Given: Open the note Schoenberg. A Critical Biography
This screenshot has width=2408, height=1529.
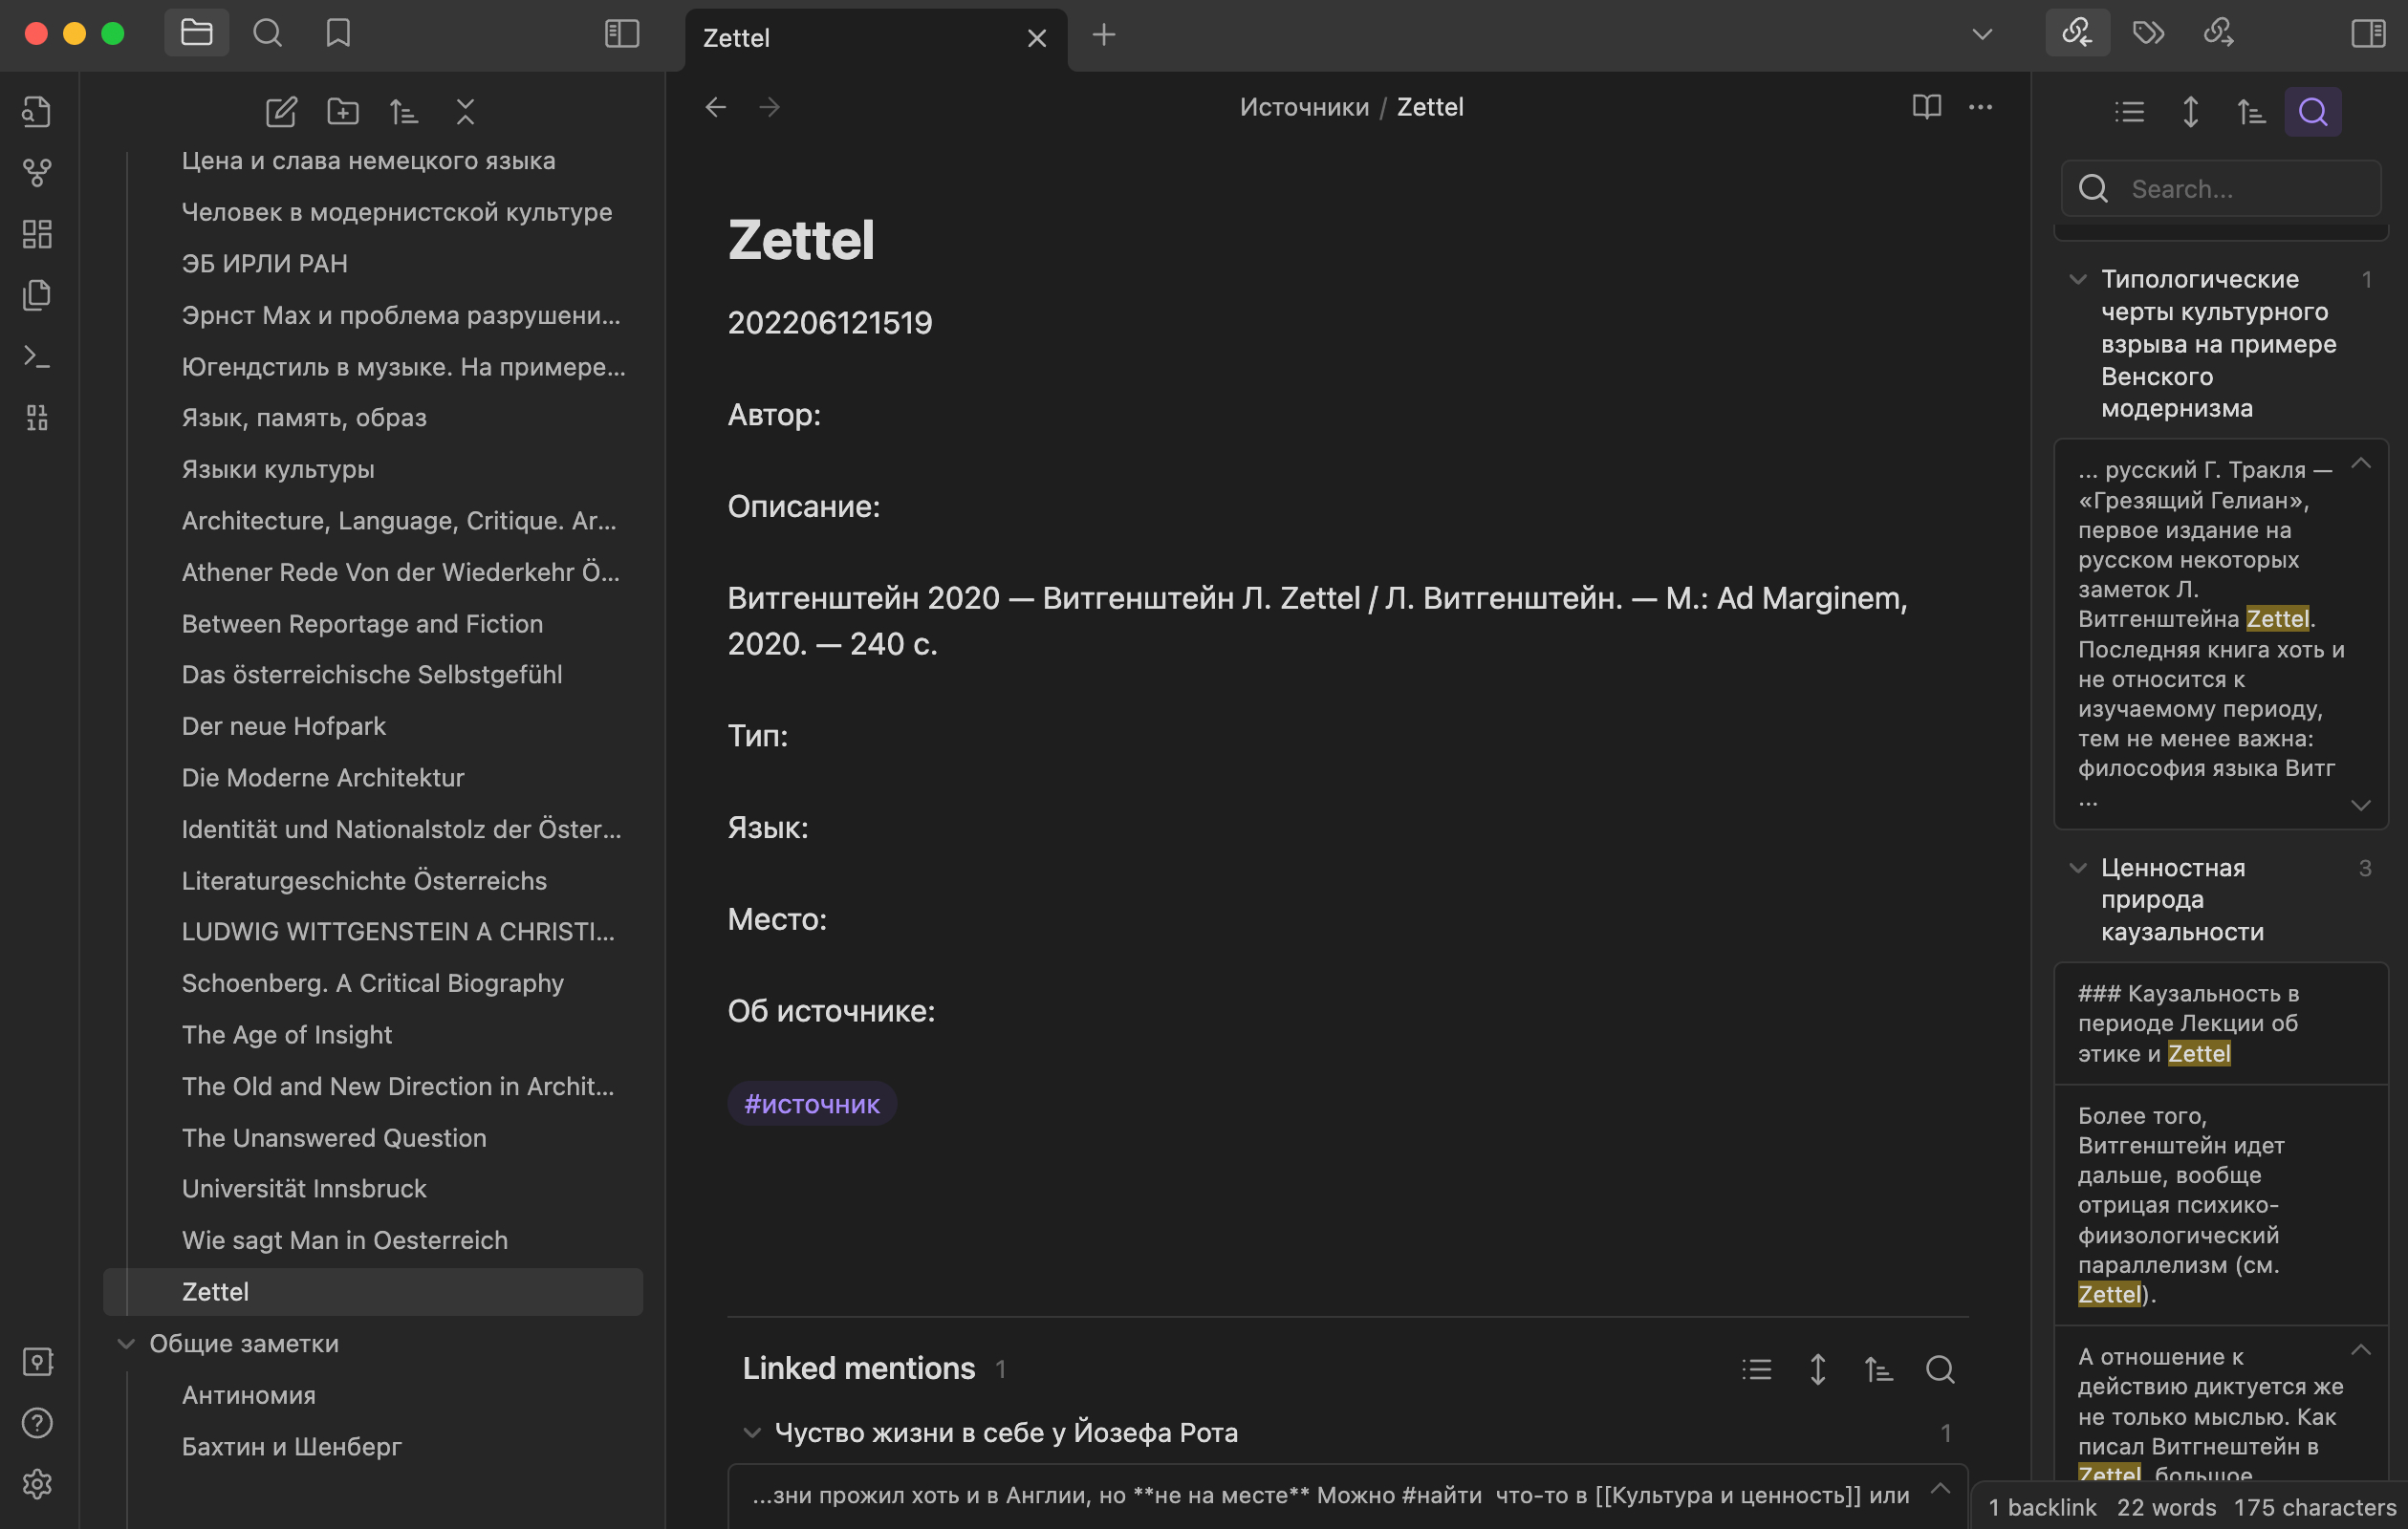Looking at the screenshot, I should coord(372,983).
